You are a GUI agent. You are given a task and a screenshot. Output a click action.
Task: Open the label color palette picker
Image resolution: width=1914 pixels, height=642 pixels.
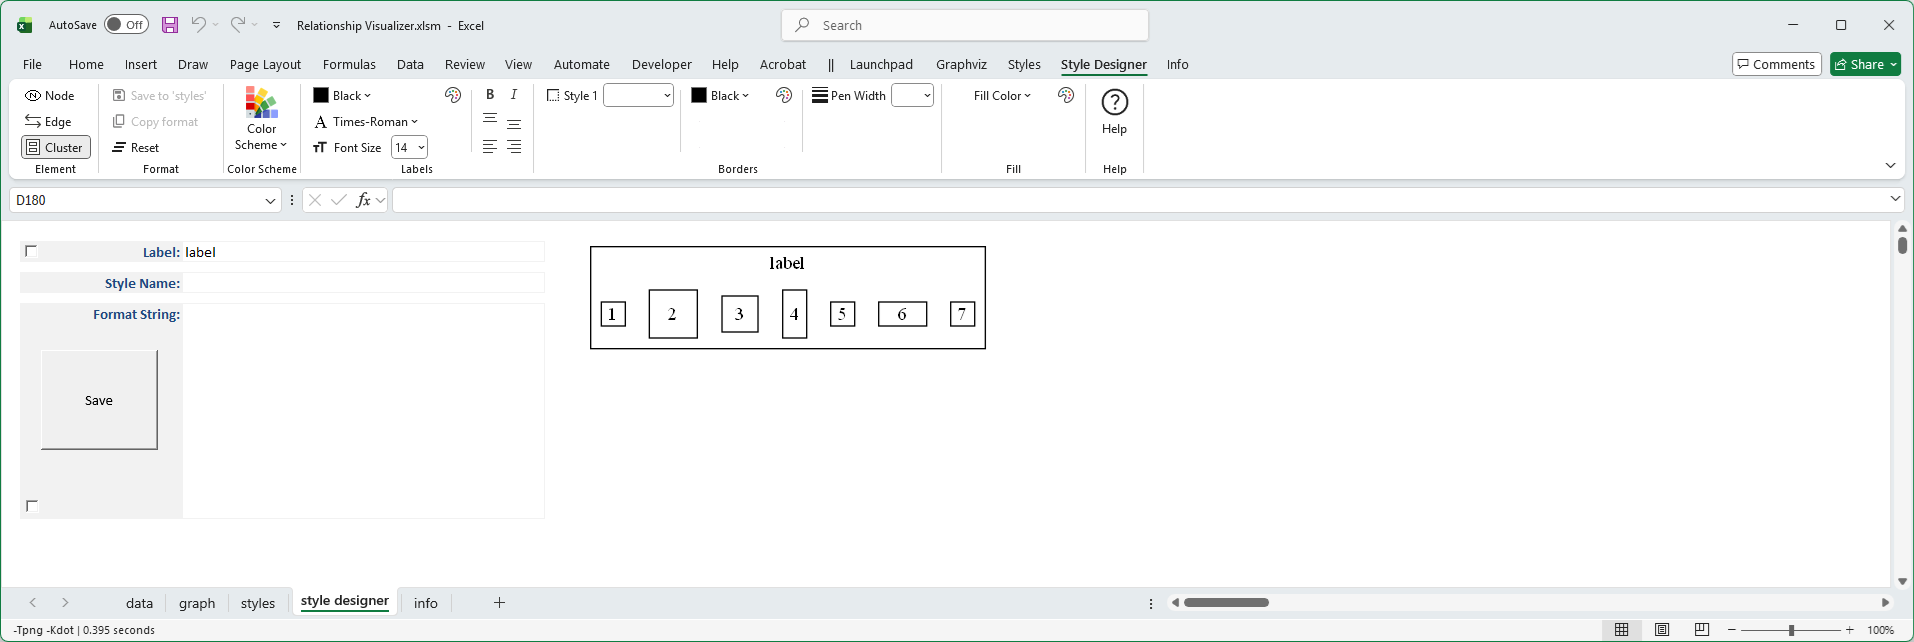pos(453,96)
